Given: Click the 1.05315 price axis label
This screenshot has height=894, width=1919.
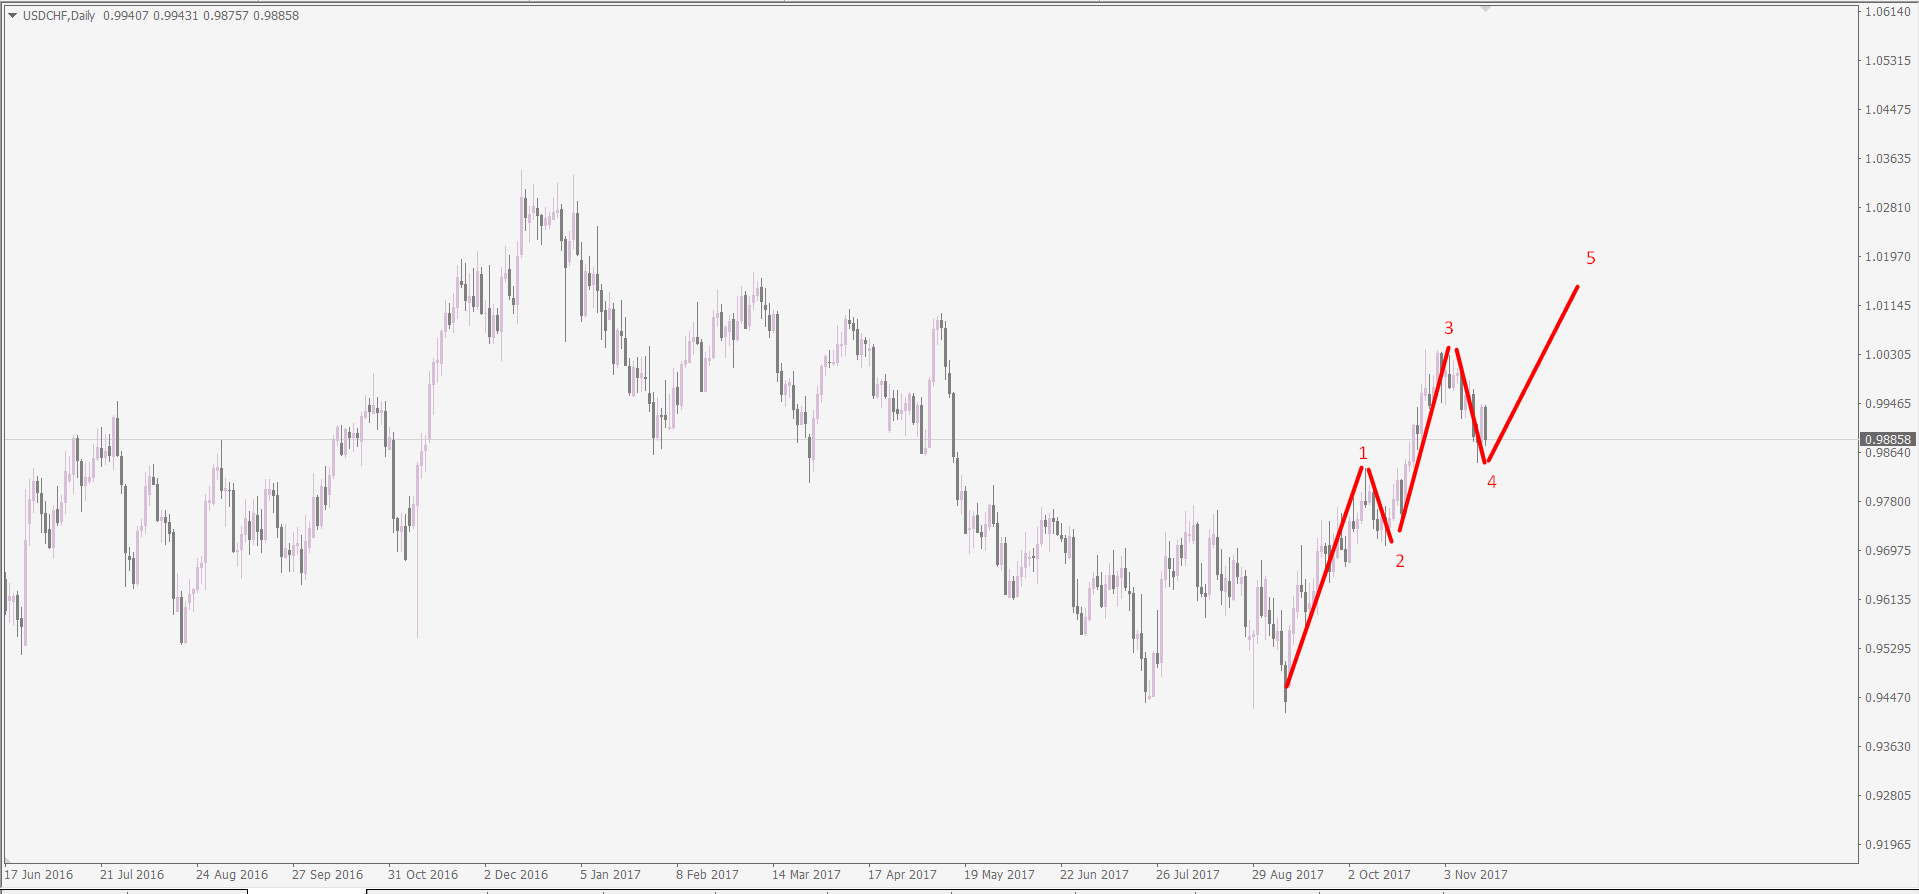Looking at the screenshot, I should click(1888, 61).
